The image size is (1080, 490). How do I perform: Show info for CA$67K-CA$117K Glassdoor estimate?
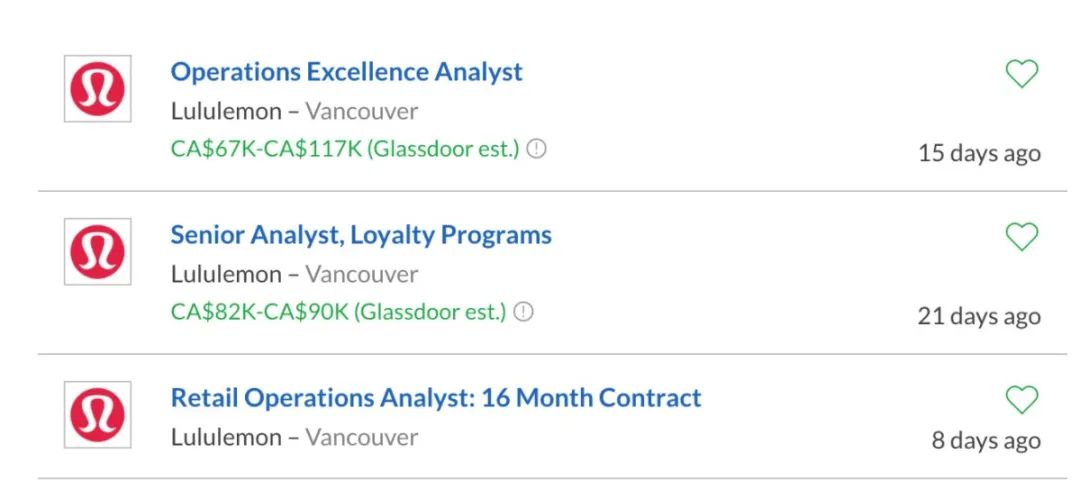pyautogui.click(x=537, y=149)
